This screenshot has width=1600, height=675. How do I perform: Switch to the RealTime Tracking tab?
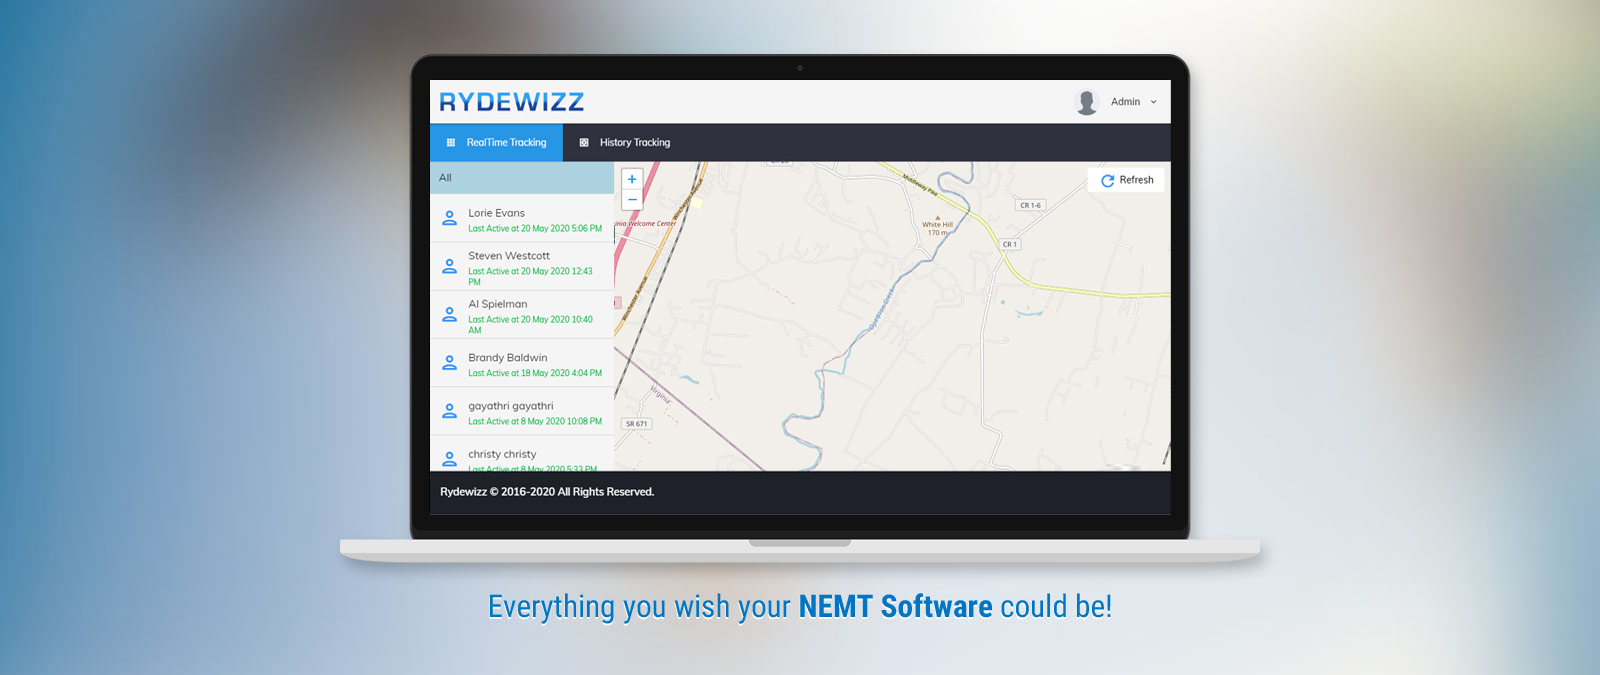(x=496, y=143)
